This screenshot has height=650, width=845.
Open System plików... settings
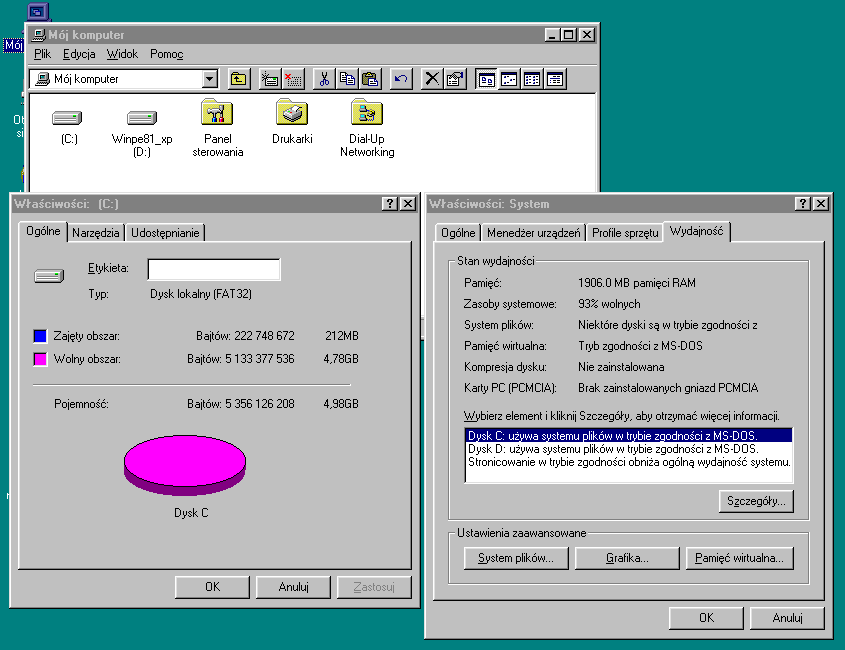tap(516, 558)
